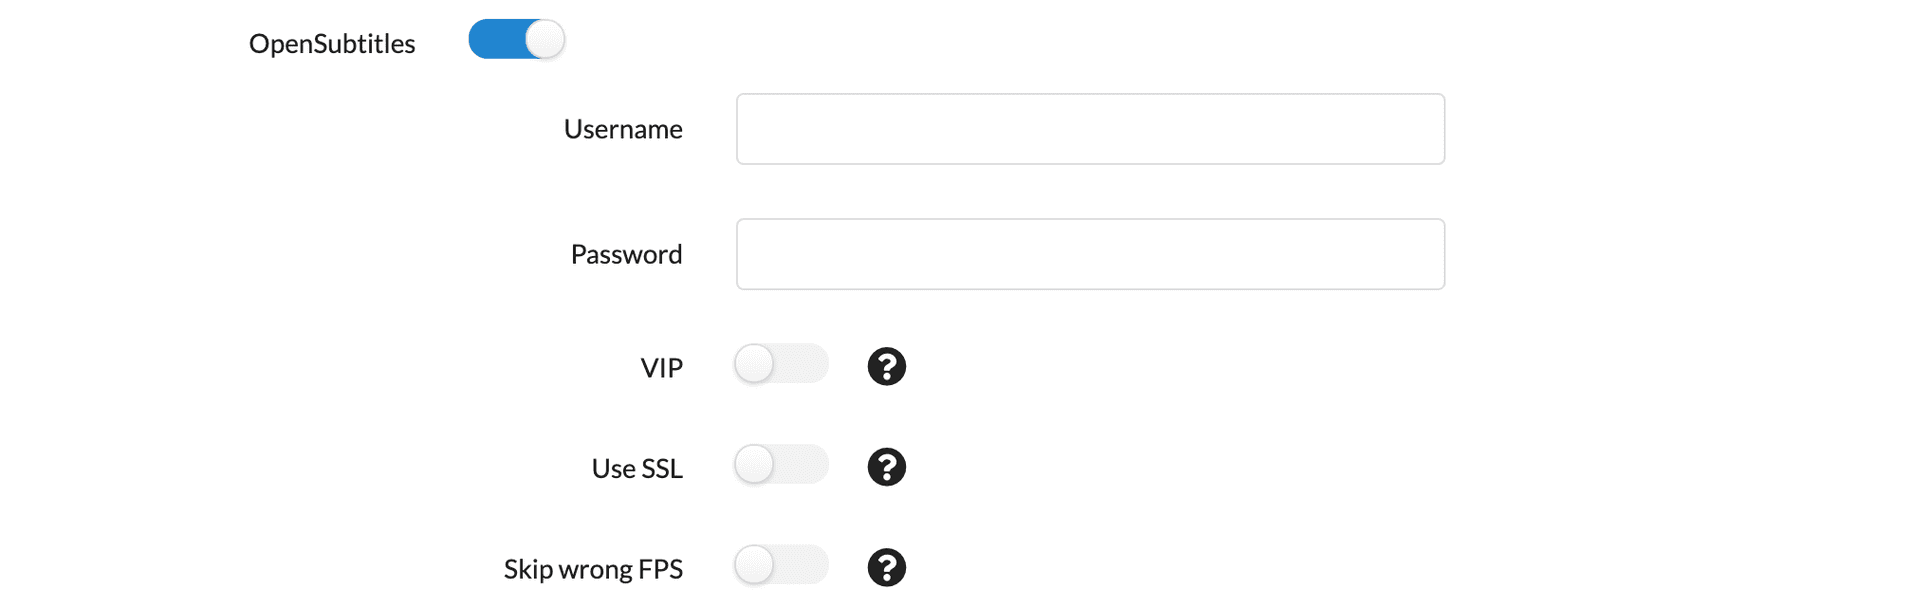
Task: Click the Use SSL help icon
Action: (x=886, y=467)
